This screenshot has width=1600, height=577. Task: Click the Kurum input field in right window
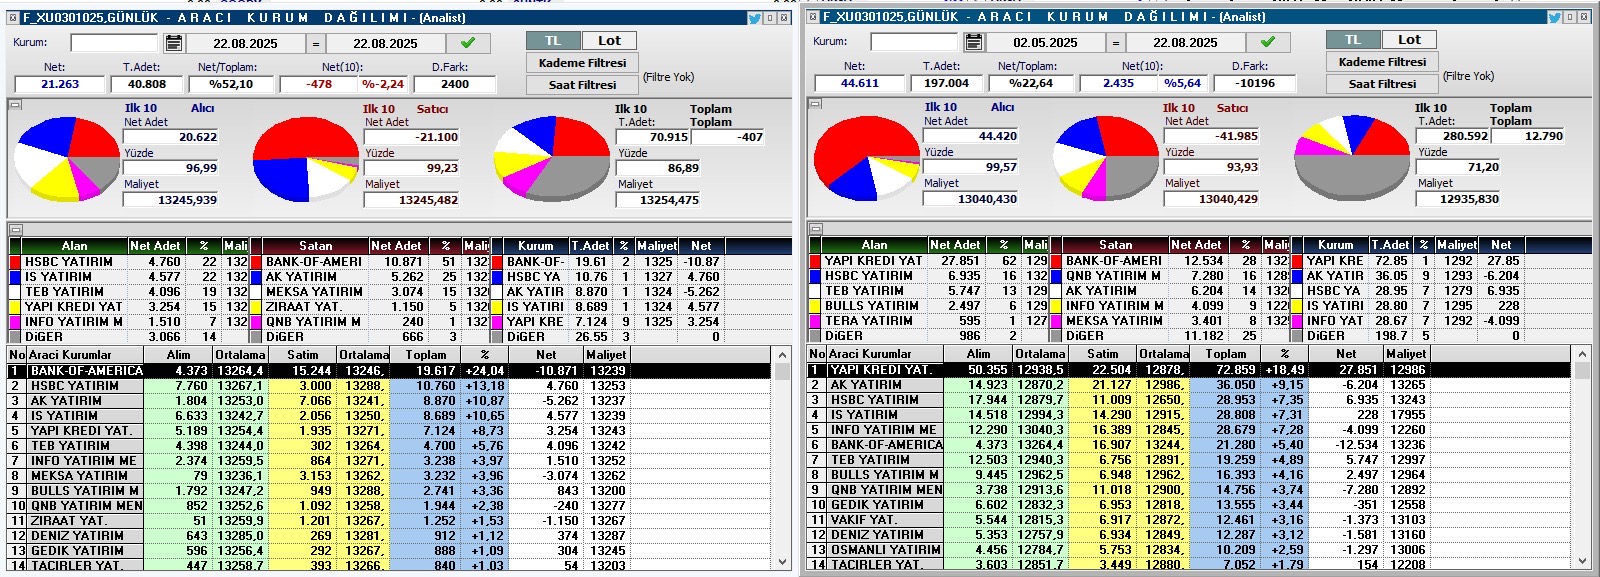coord(914,42)
